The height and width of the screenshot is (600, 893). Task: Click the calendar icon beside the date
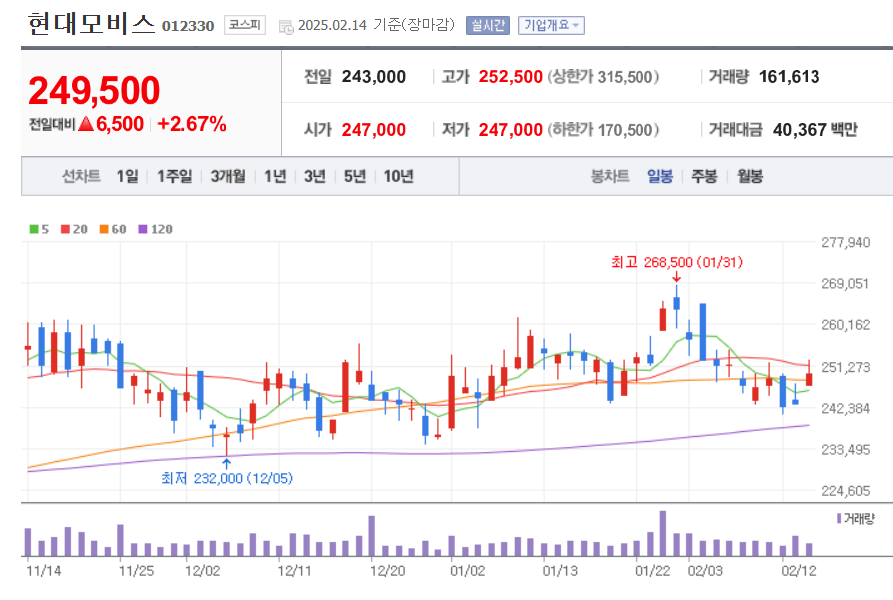pyautogui.click(x=286, y=26)
